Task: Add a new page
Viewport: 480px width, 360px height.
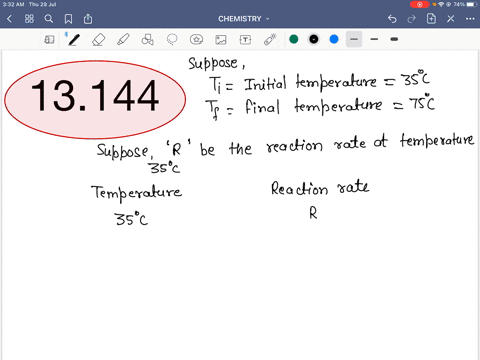Action: click(431, 19)
